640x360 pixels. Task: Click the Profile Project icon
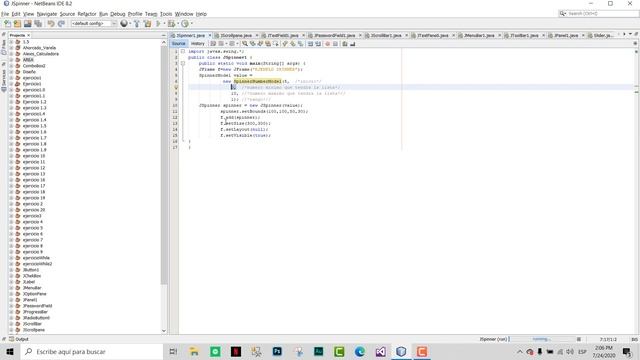coord(185,24)
